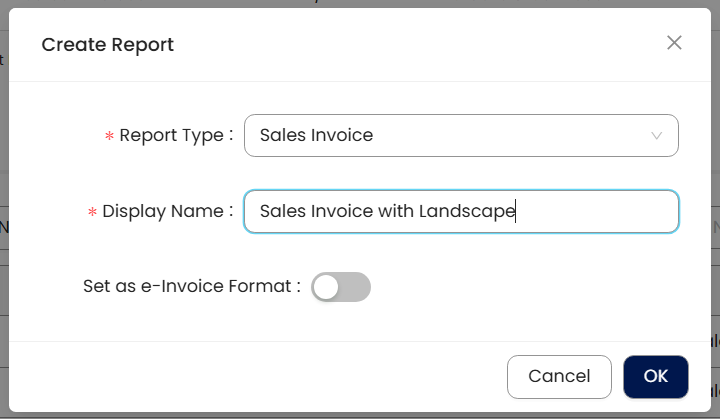
Task: Click the 'Display Name' field label
Action: pos(167,211)
